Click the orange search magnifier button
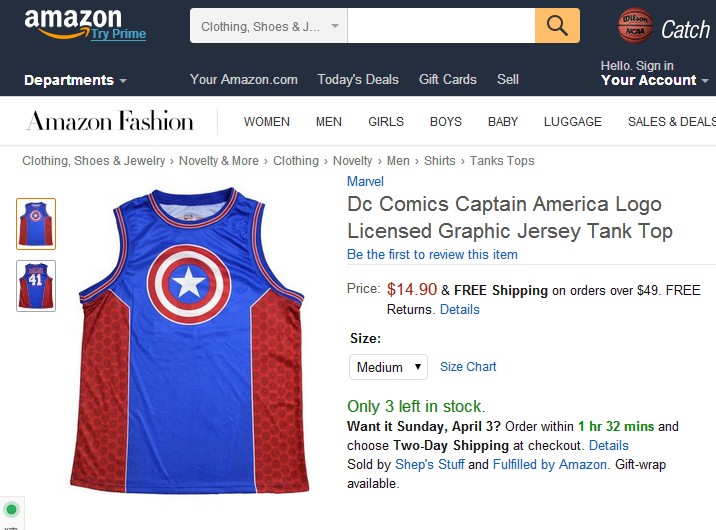Screen dimensions: 716x530 (x=557, y=26)
